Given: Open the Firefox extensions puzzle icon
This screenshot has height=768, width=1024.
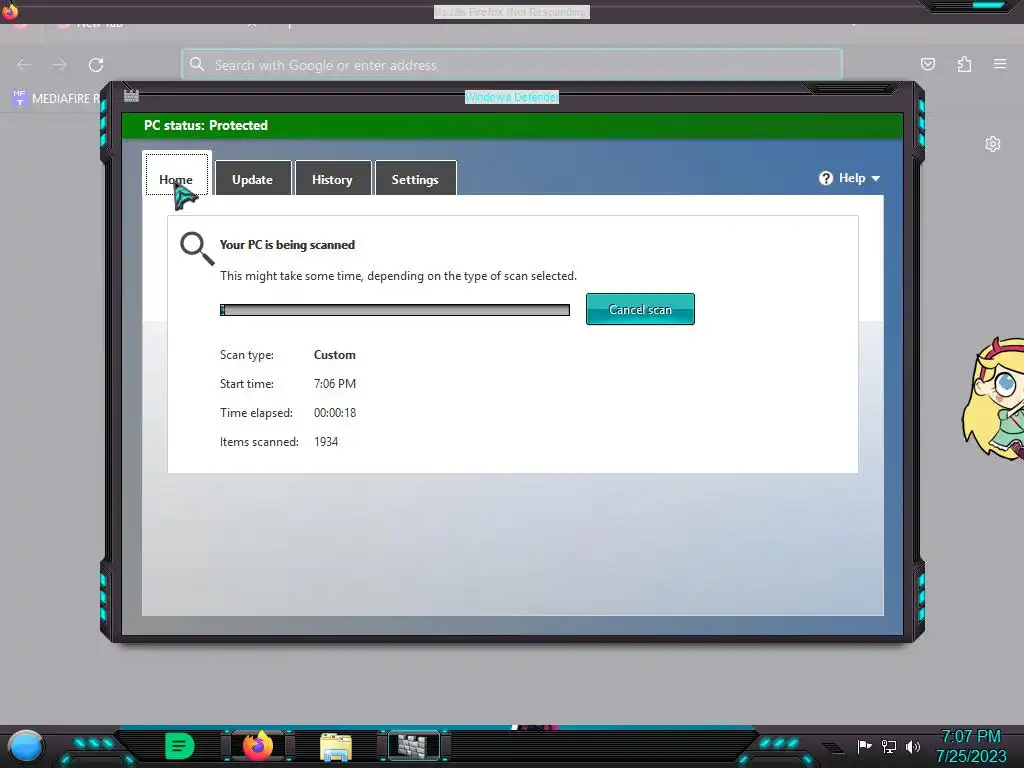Looking at the screenshot, I should [965, 64].
